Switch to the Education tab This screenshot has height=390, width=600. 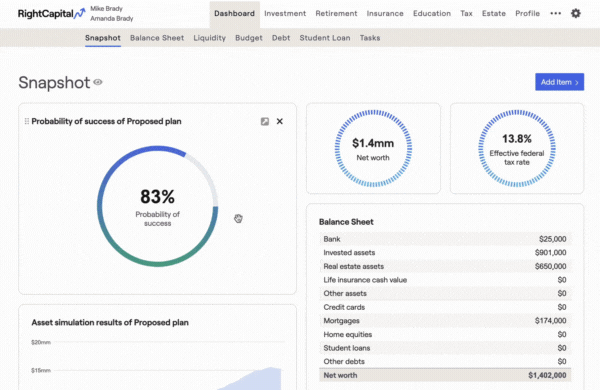coord(432,13)
